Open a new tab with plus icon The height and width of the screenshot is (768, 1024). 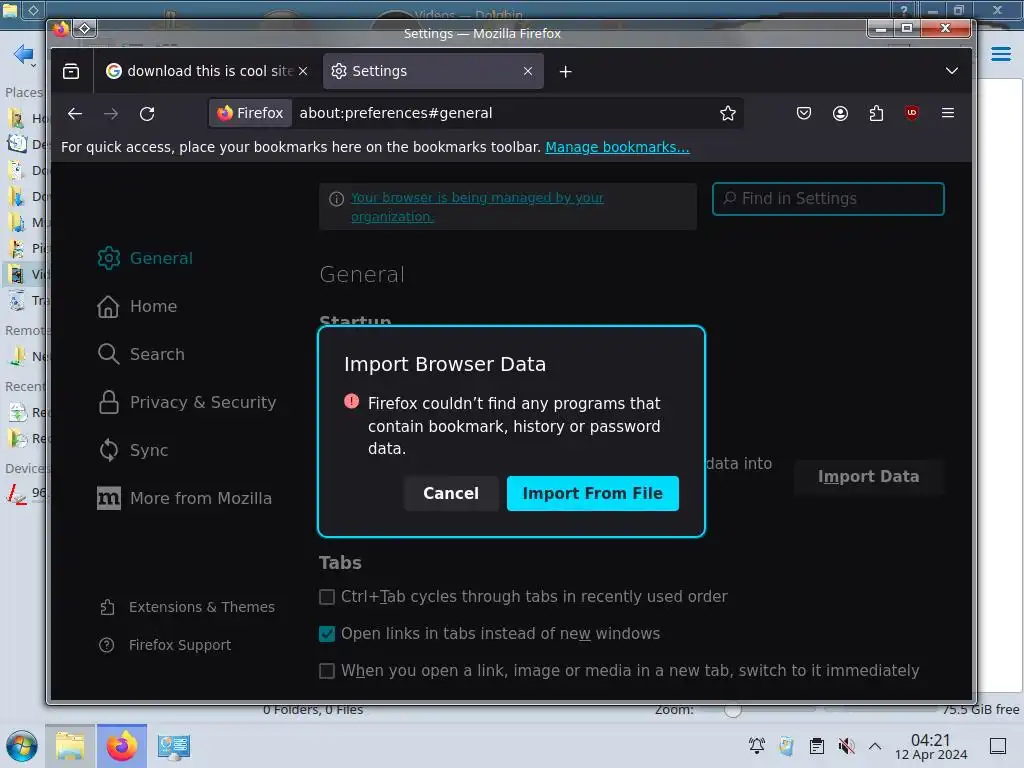point(566,71)
